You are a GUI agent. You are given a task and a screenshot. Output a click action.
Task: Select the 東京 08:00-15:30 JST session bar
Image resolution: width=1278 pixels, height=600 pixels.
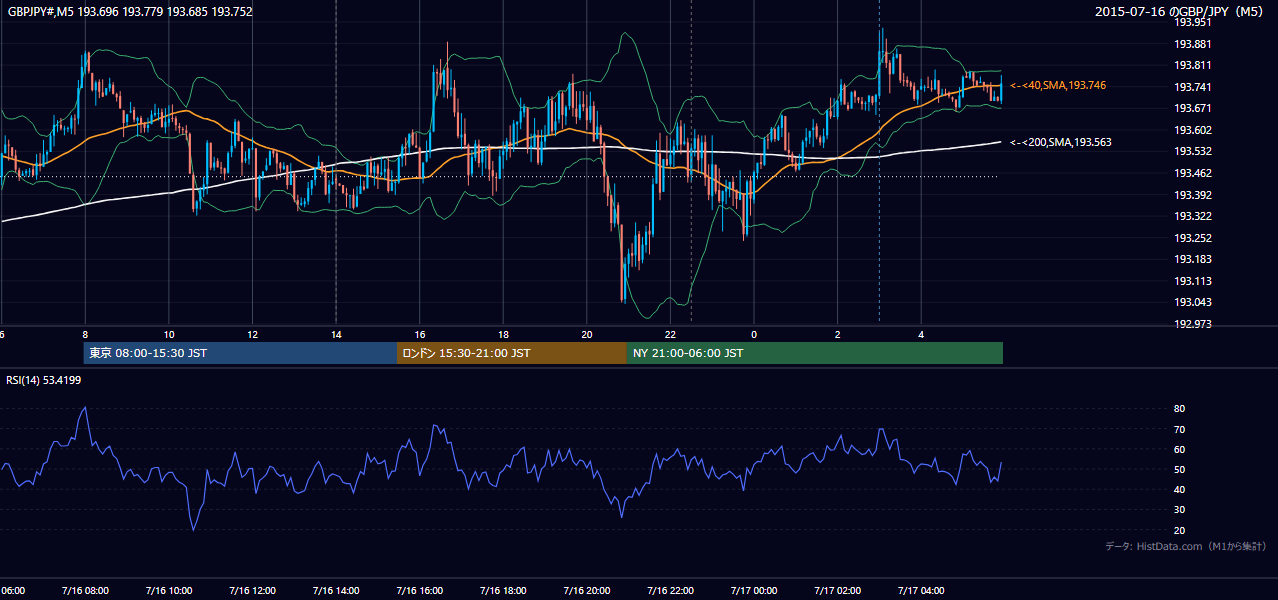pos(240,353)
